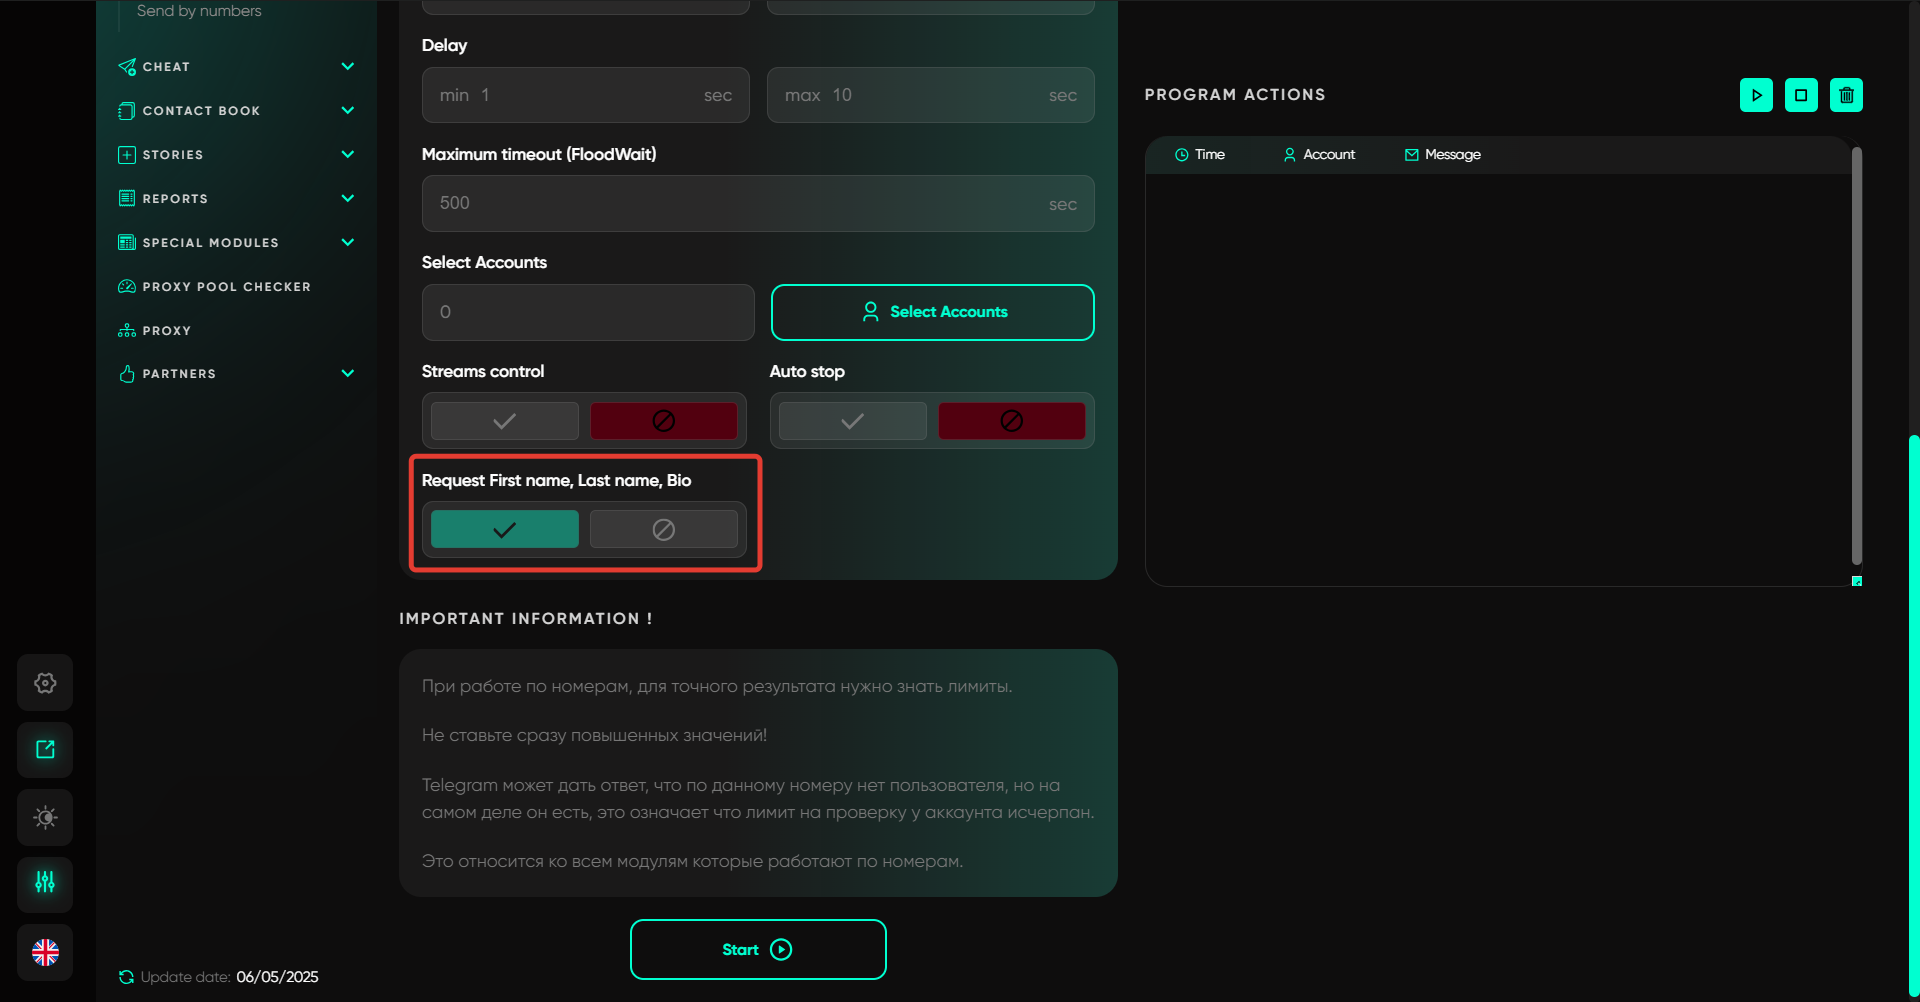Click the play icon in Program Actions
1920x1002 pixels.
[x=1756, y=95]
